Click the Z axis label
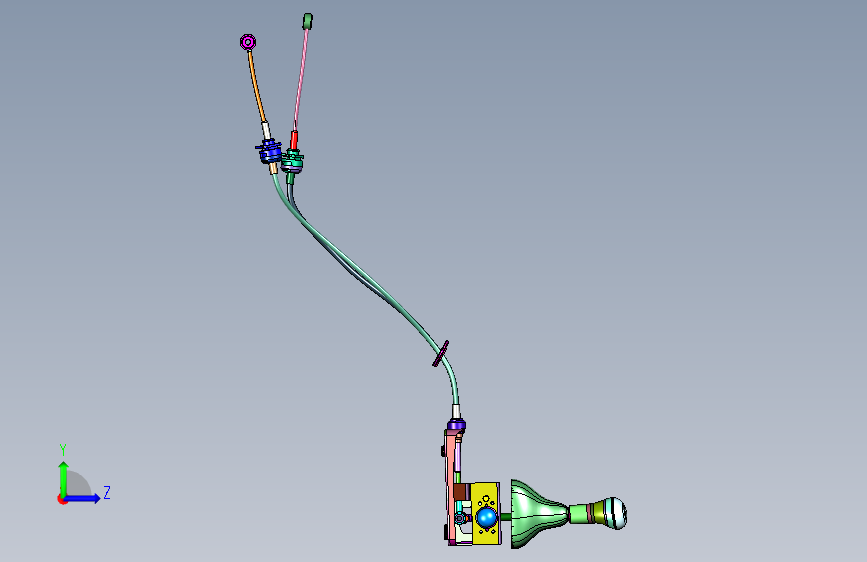This screenshot has height=562, width=867. [107, 492]
